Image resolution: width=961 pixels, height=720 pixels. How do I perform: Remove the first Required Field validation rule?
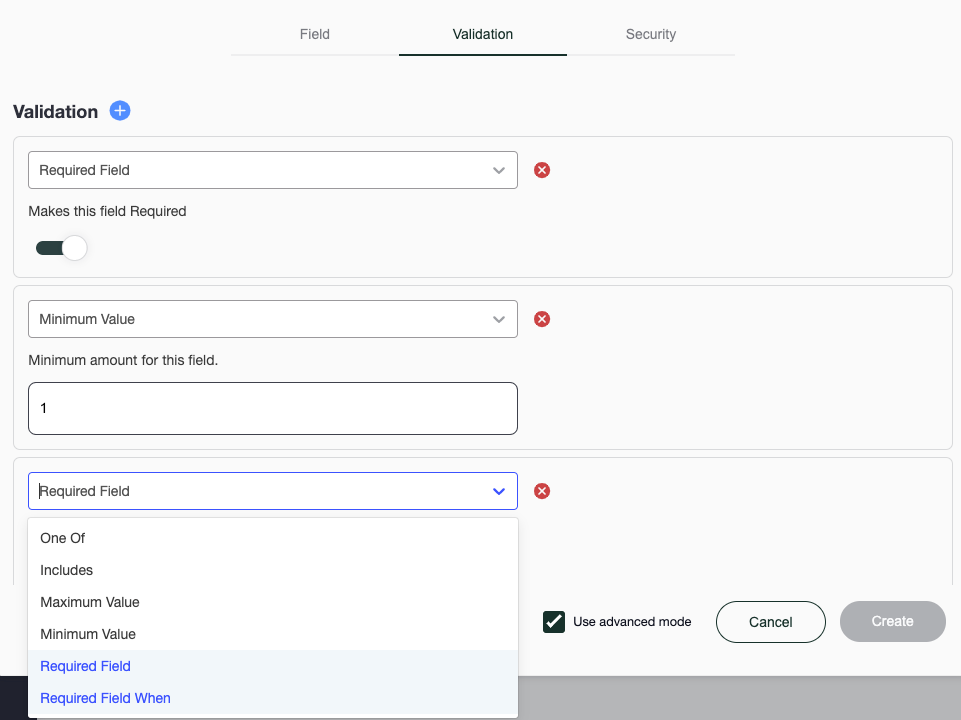(542, 170)
